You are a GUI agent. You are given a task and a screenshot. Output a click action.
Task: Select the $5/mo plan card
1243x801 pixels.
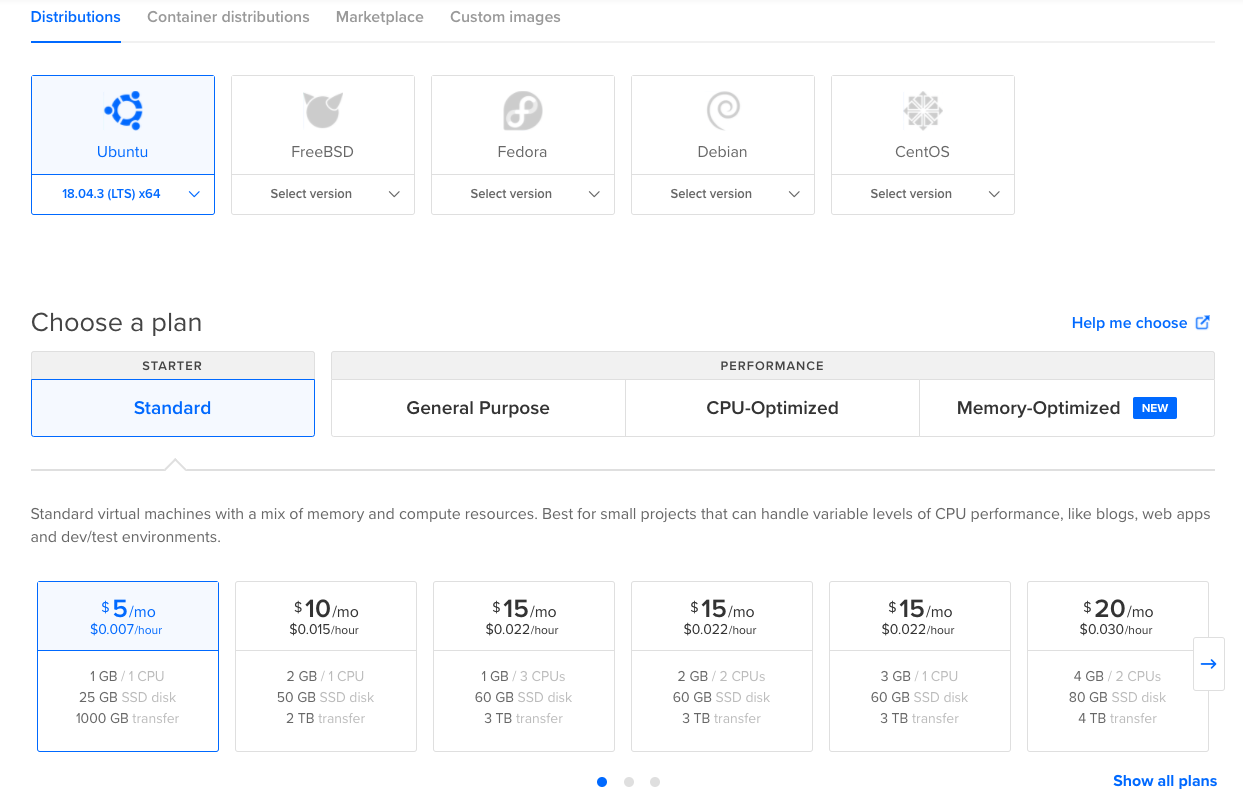pos(128,666)
